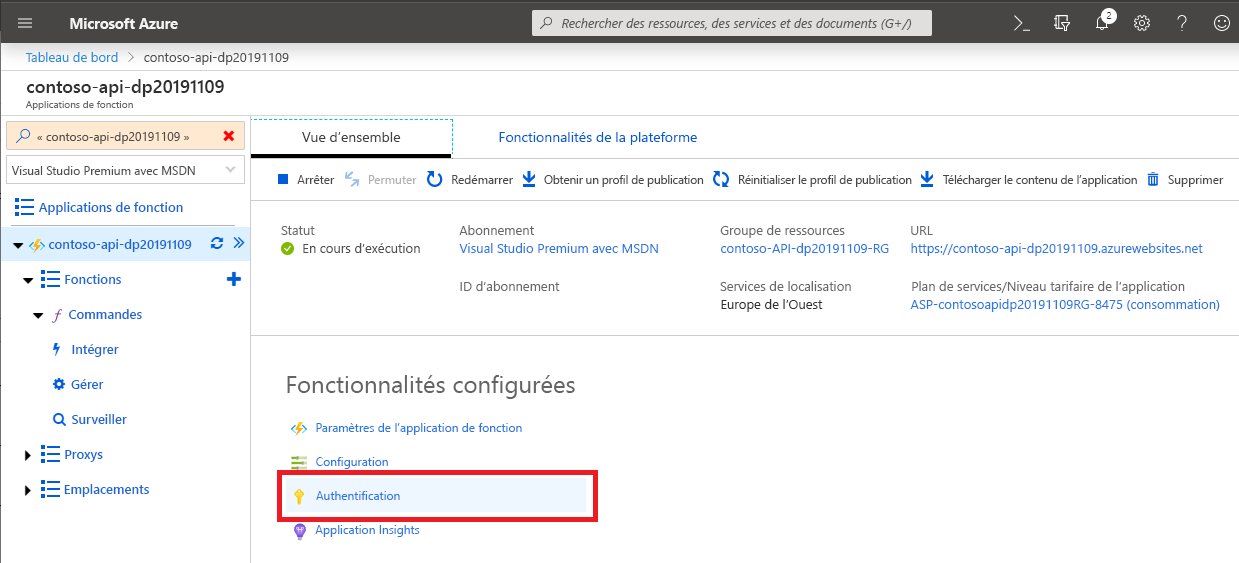Click the Paramètres de l'application lightning icon
Screen dimensions: 1239x563
298,428
